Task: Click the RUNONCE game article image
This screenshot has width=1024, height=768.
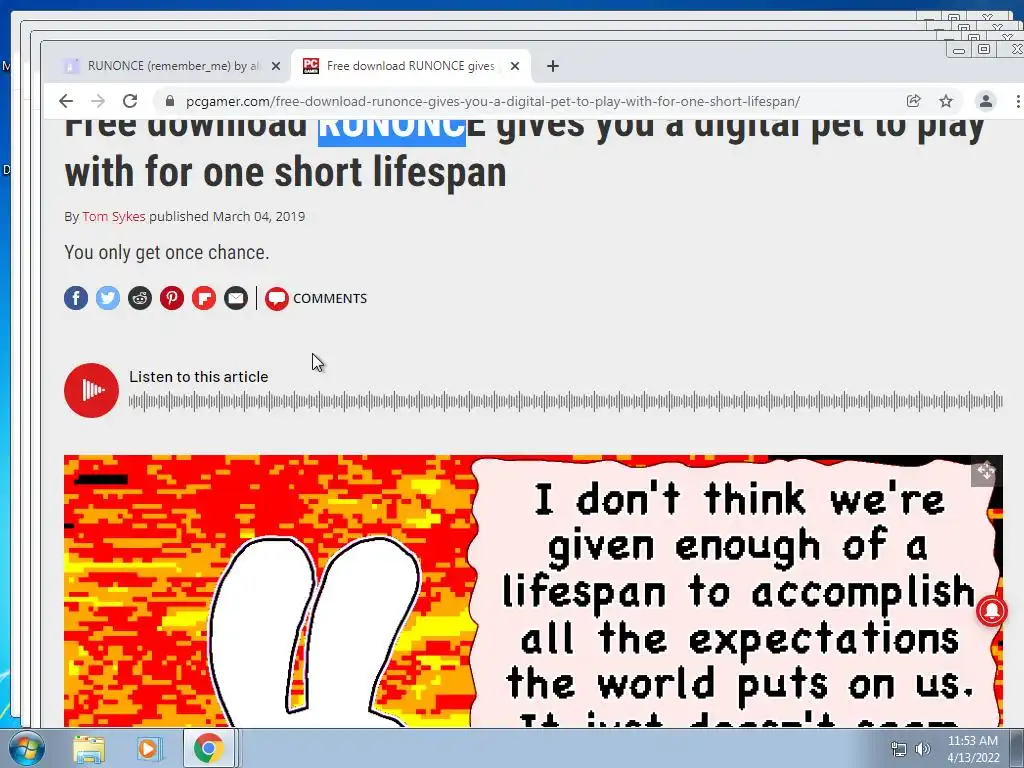Action: pyautogui.click(x=533, y=591)
